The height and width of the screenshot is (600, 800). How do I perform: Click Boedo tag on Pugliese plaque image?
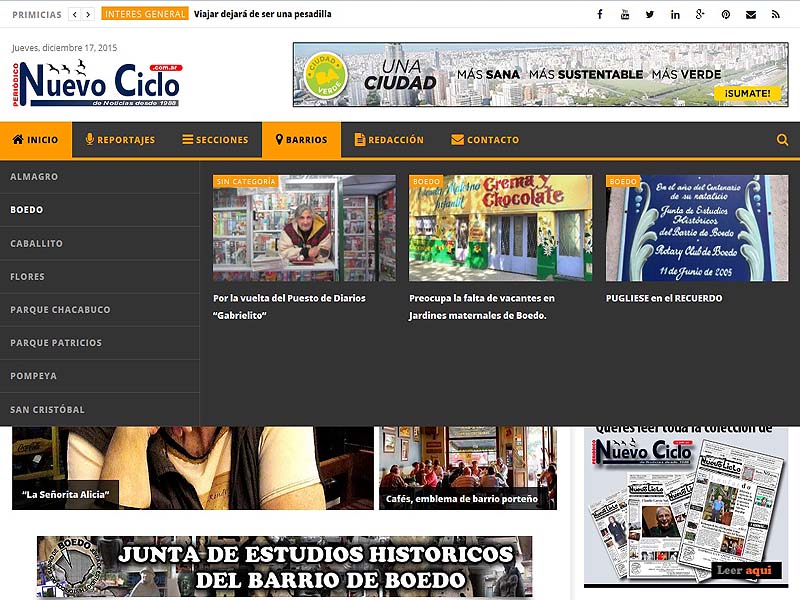pos(623,182)
